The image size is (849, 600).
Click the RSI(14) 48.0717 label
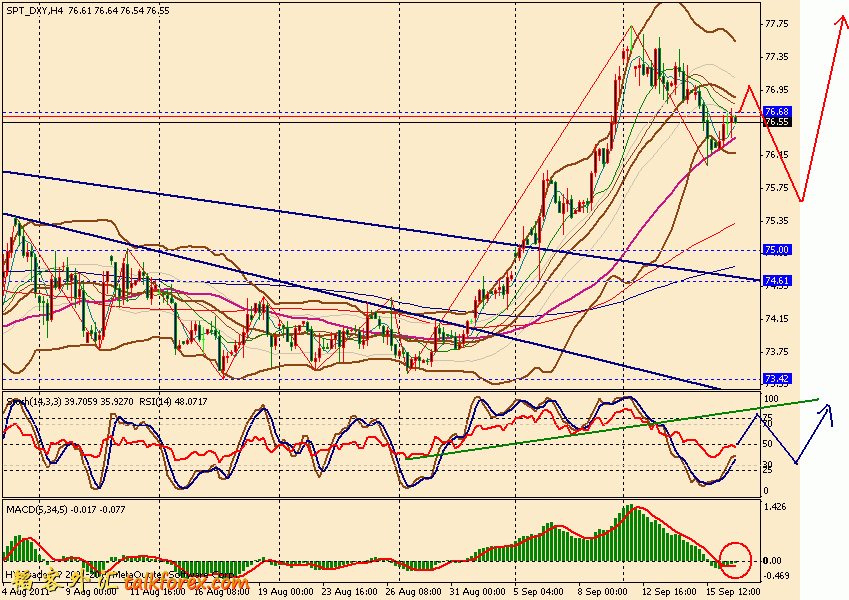[173, 401]
